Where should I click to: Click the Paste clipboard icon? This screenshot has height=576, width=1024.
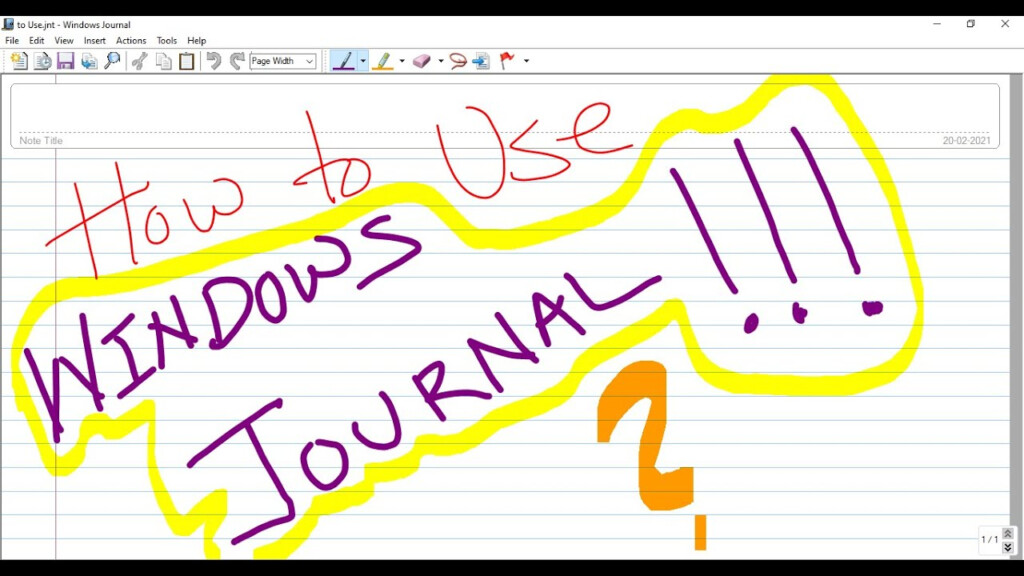[187, 61]
